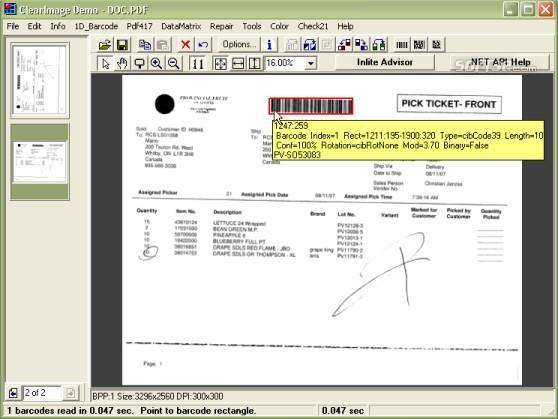The image size is (558, 419).
Task: Select the first page thumbnail
Action: (40, 80)
